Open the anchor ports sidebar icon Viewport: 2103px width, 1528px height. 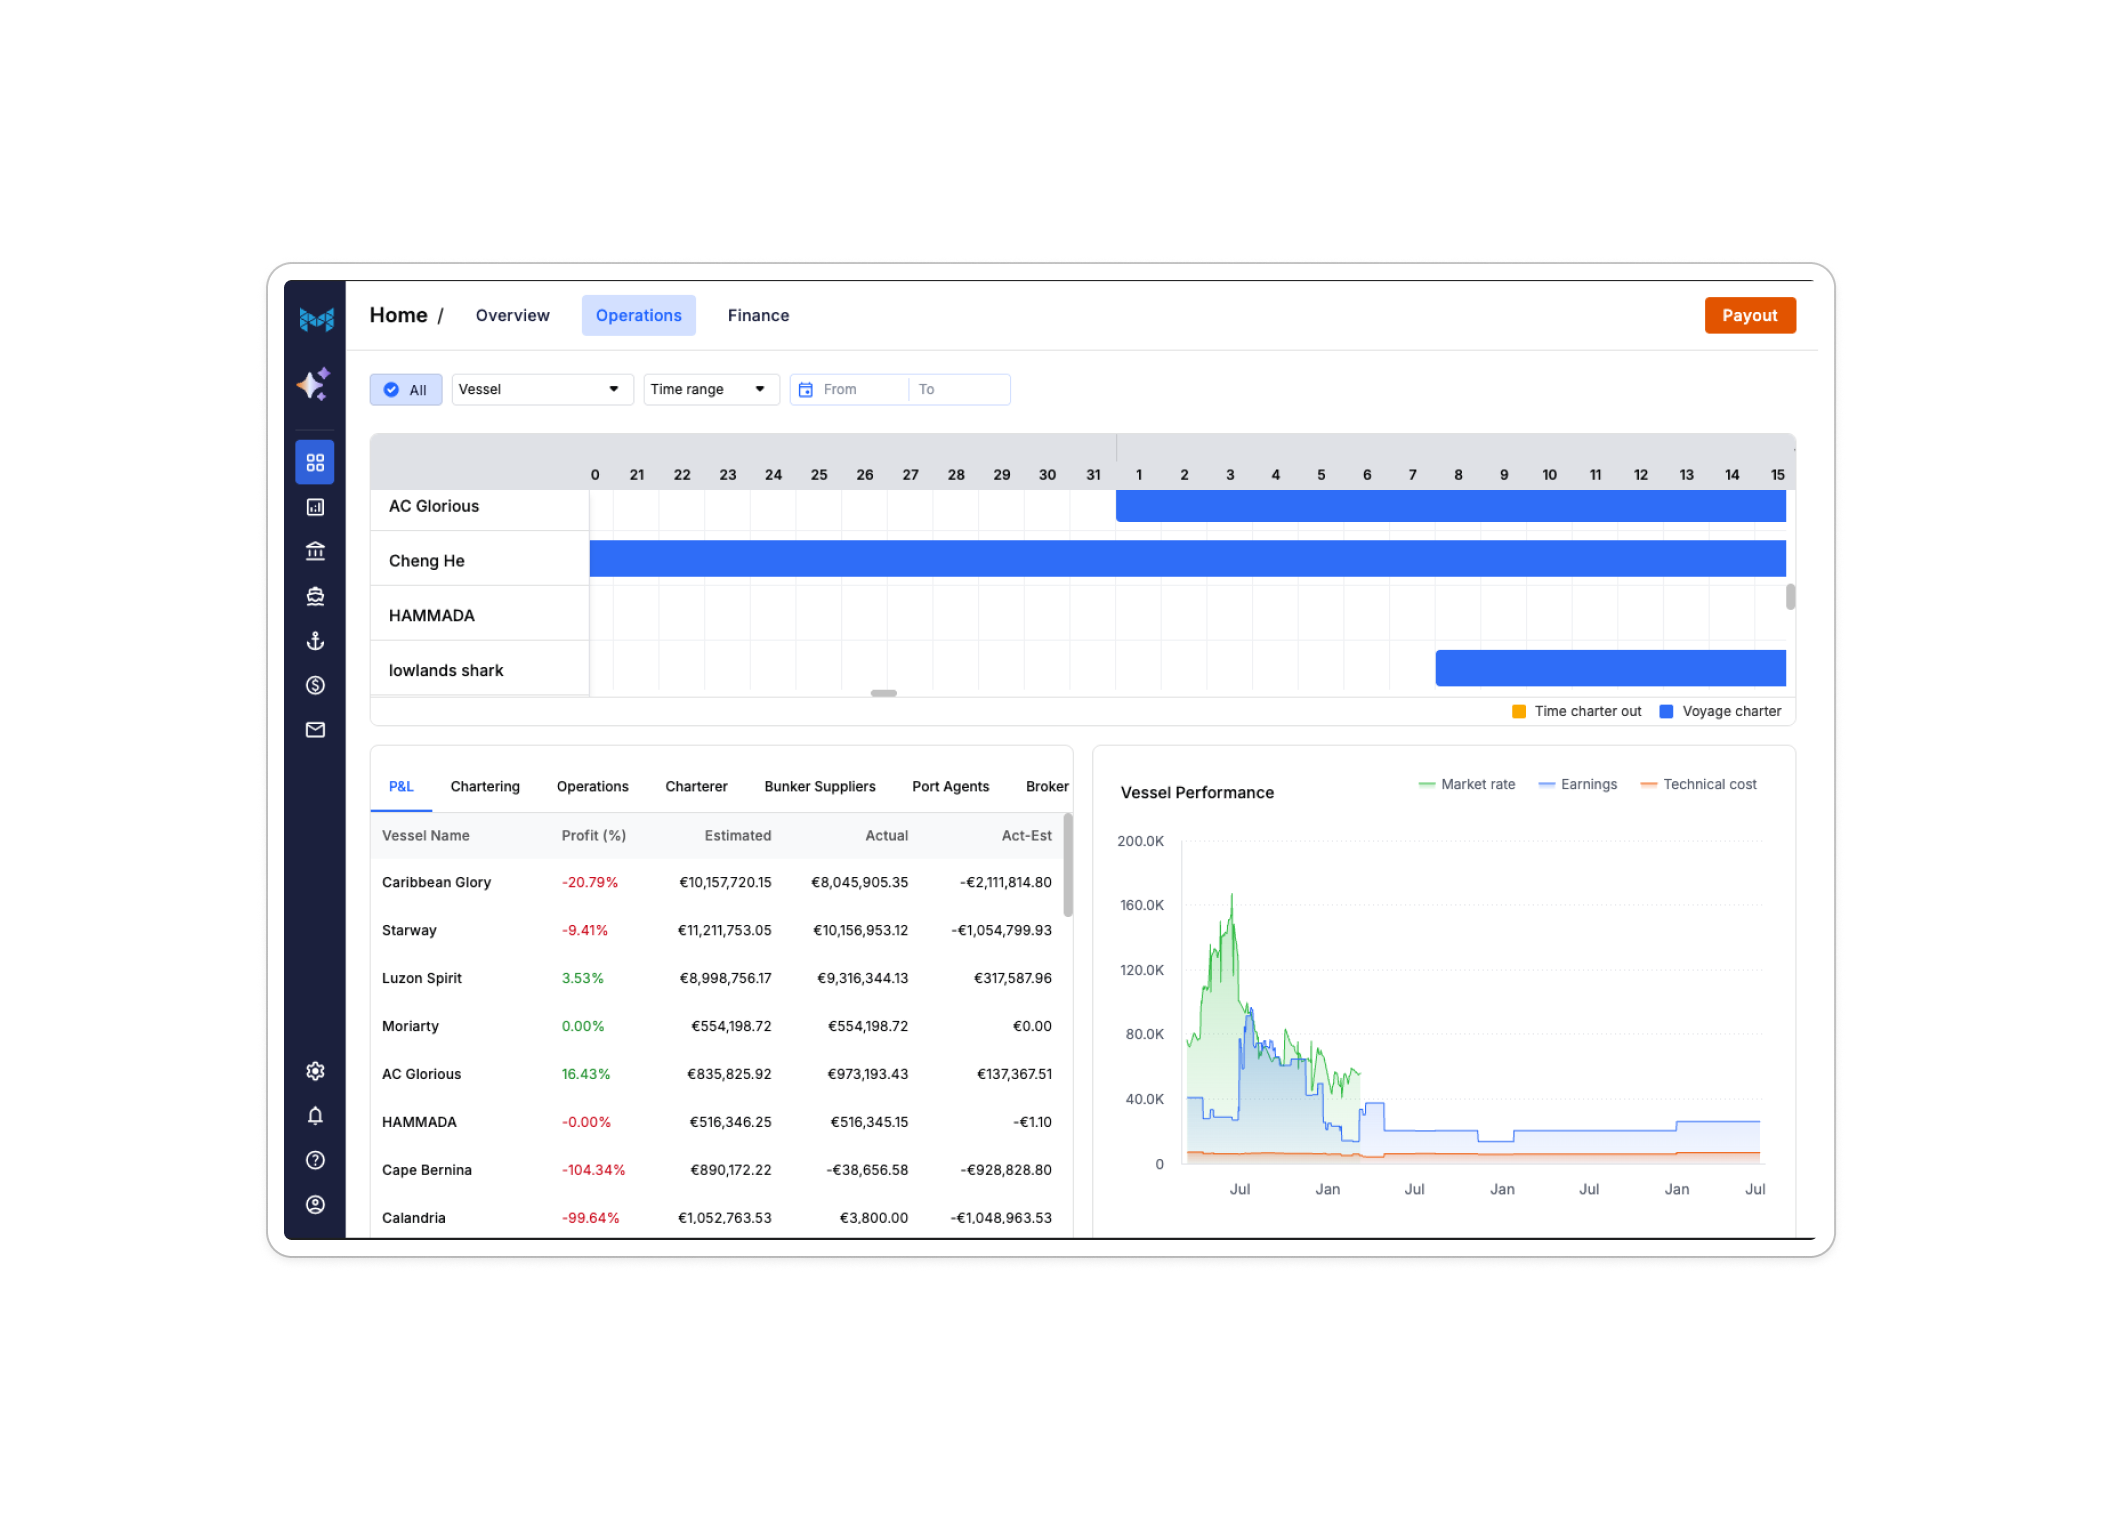pos(315,641)
